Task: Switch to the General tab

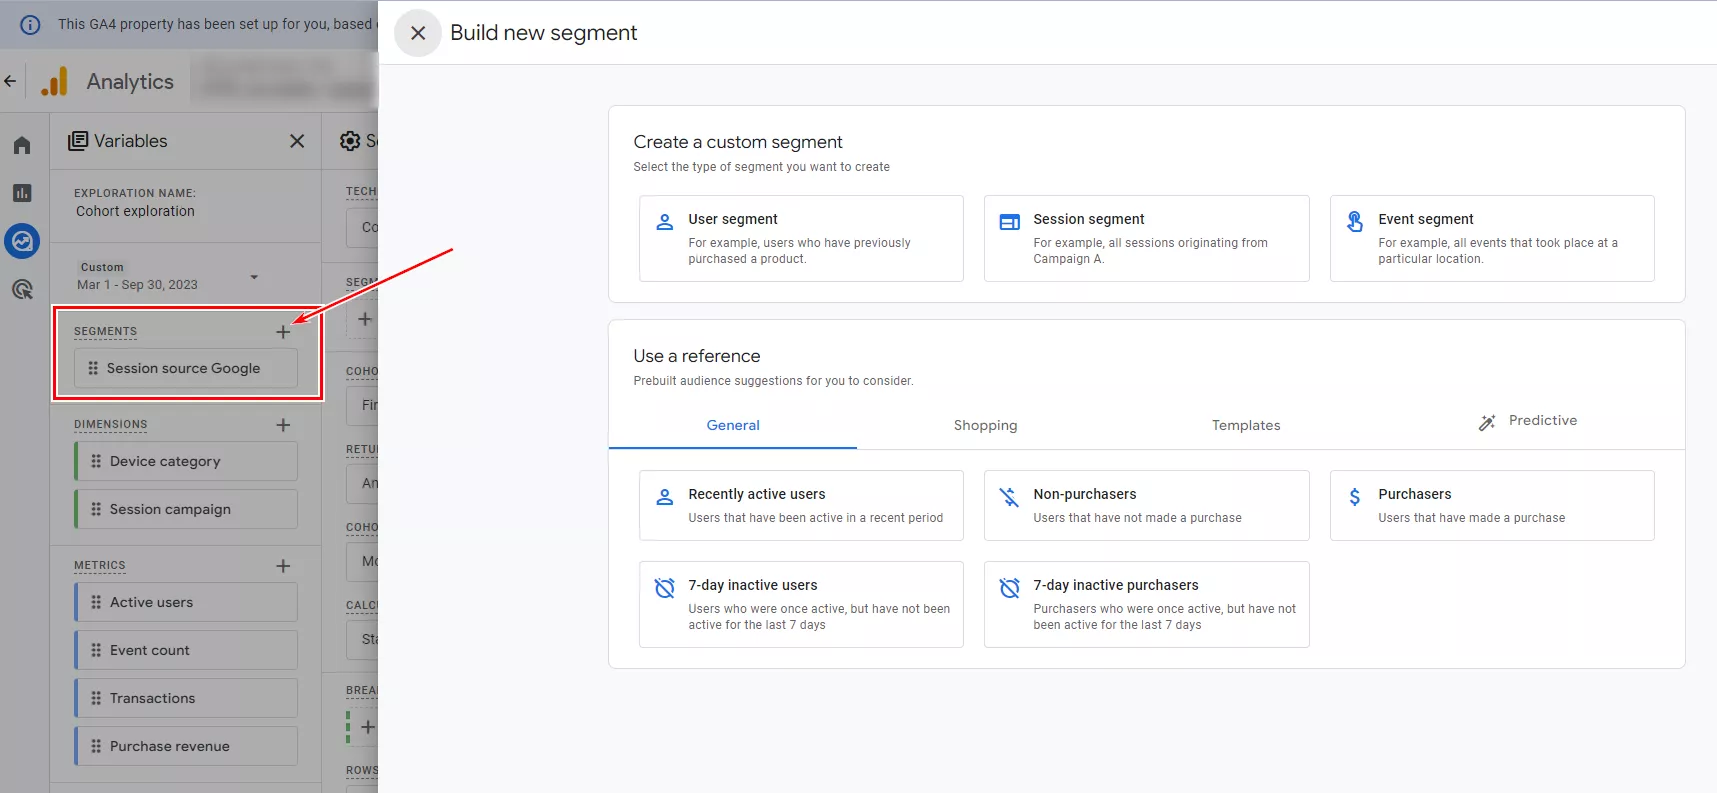Action: [733, 425]
